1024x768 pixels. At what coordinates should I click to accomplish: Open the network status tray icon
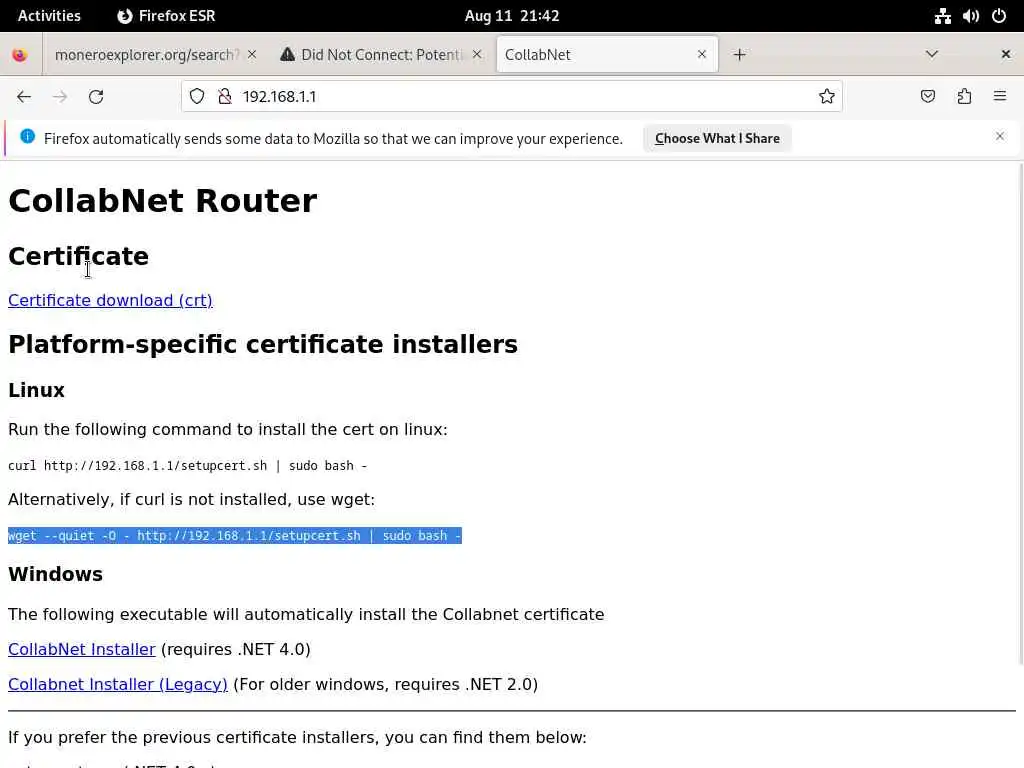[x=942, y=16]
